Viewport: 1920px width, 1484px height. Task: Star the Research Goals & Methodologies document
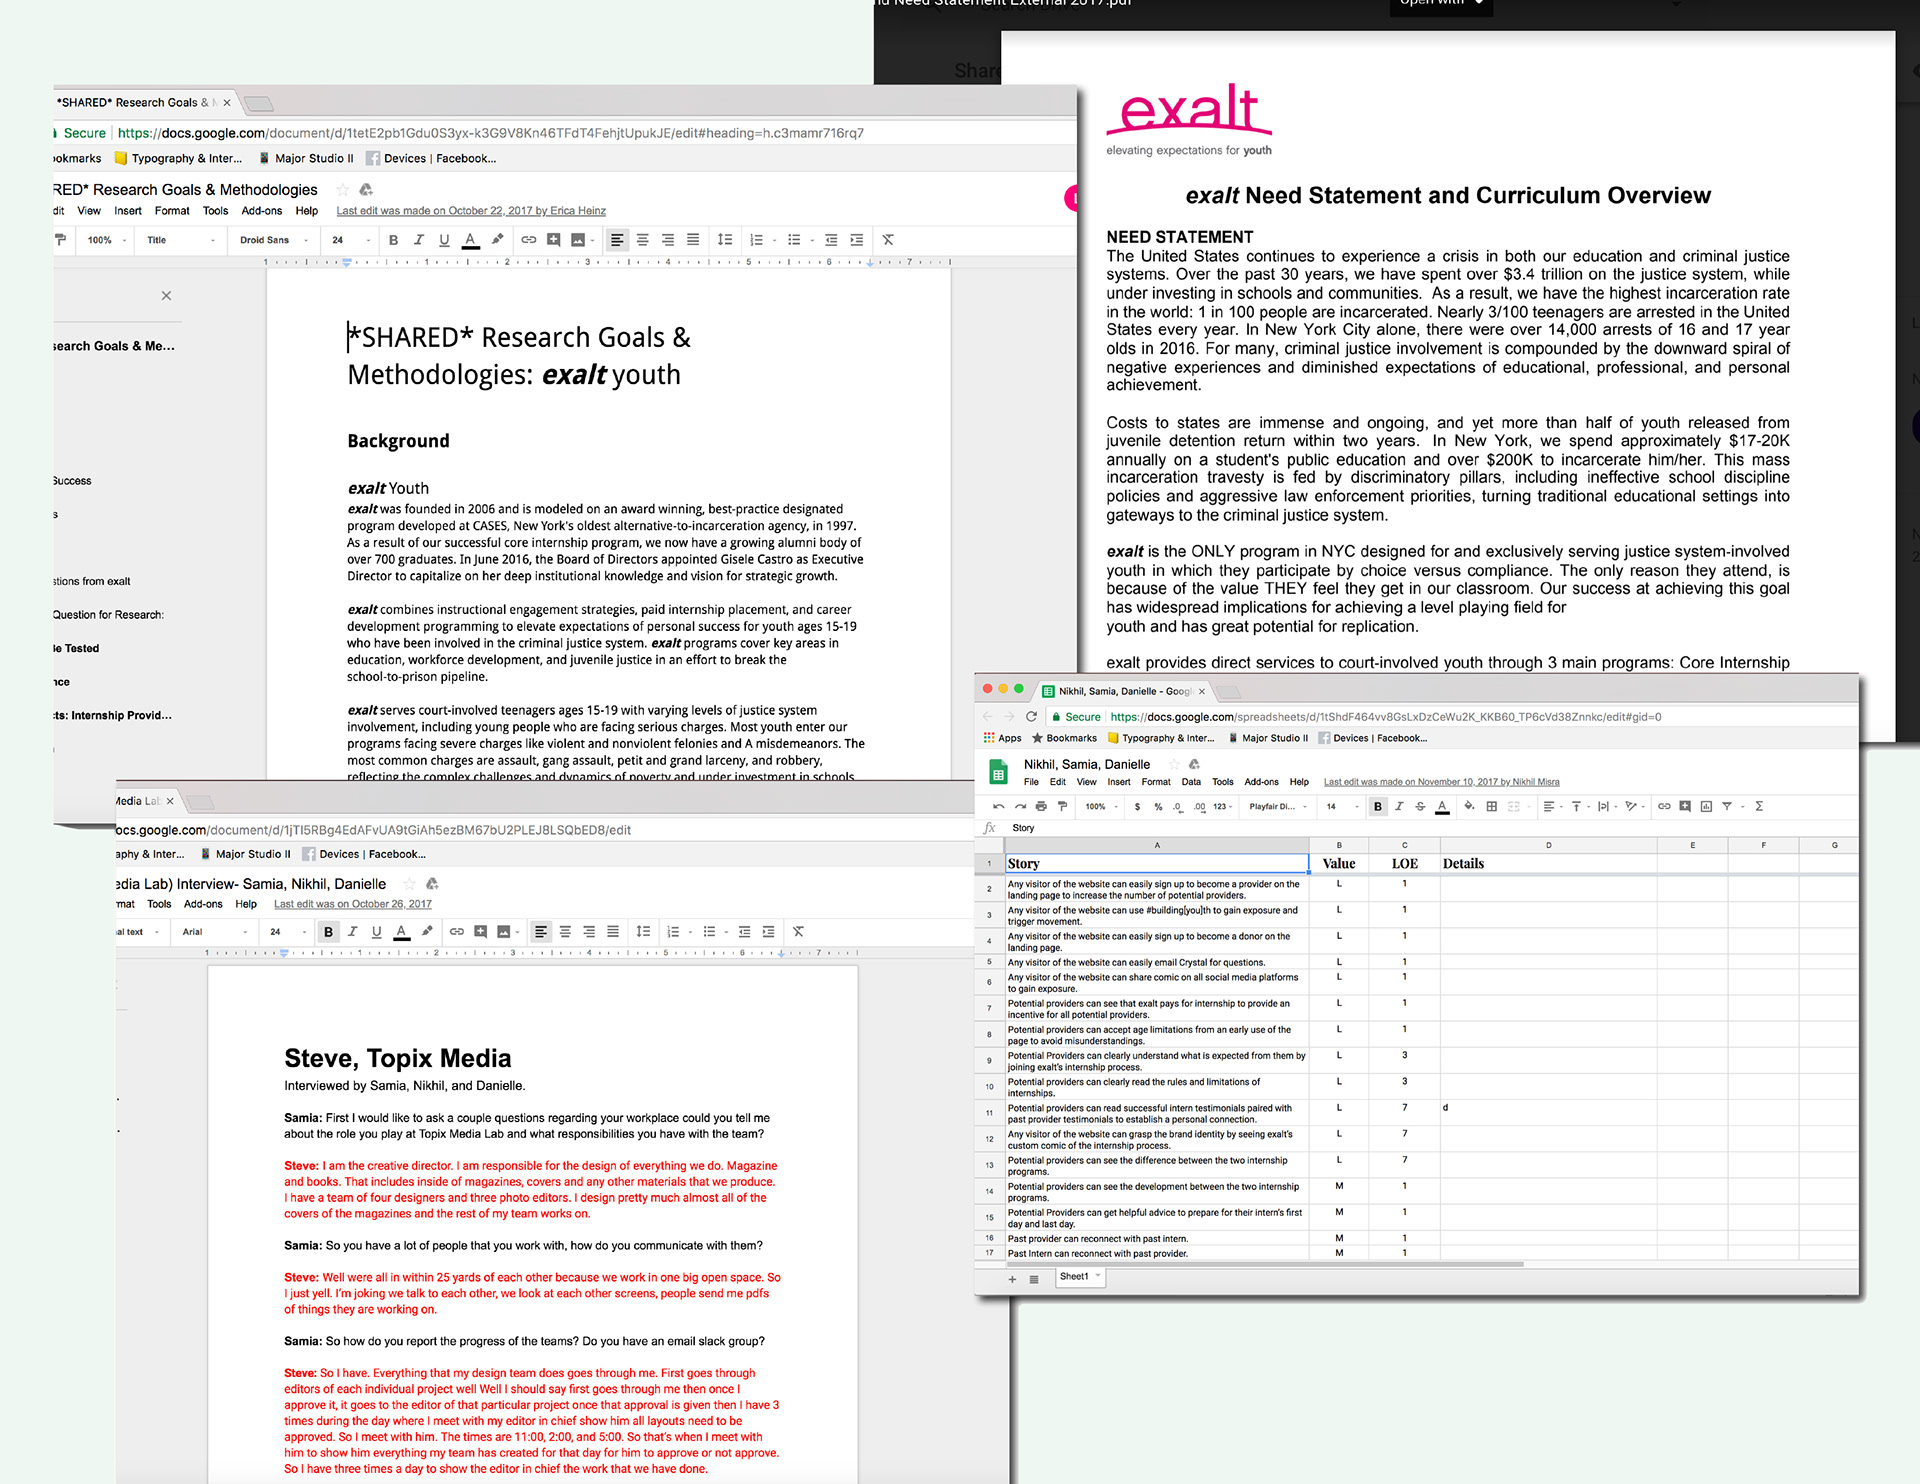[x=343, y=190]
